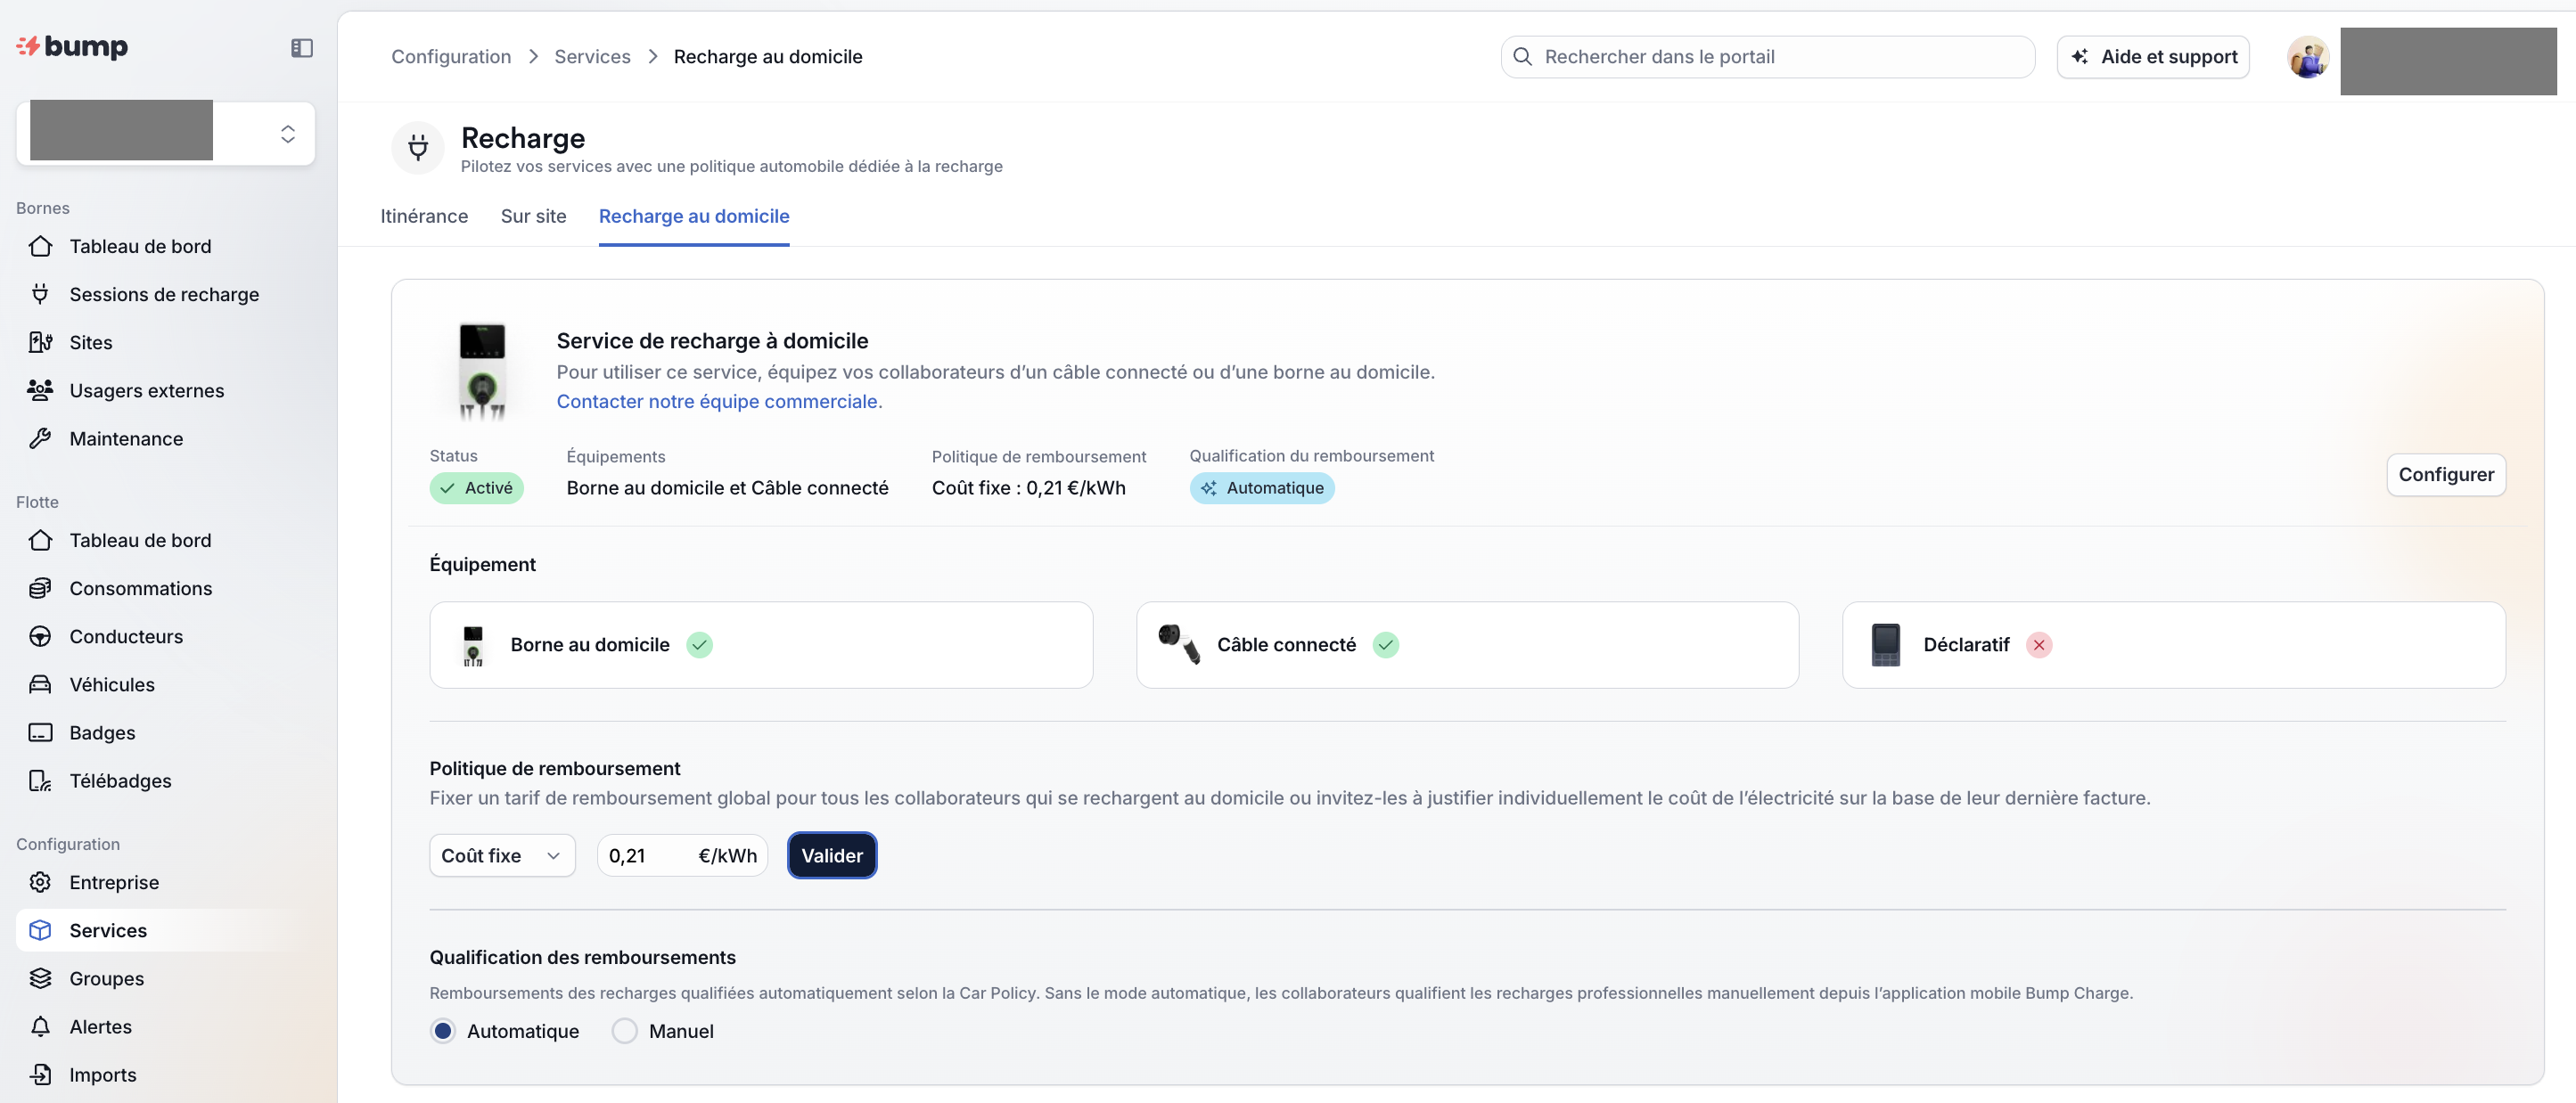Viewport: 2576px width, 1103px height.
Task: Click the Valider button
Action: [x=831, y=856]
